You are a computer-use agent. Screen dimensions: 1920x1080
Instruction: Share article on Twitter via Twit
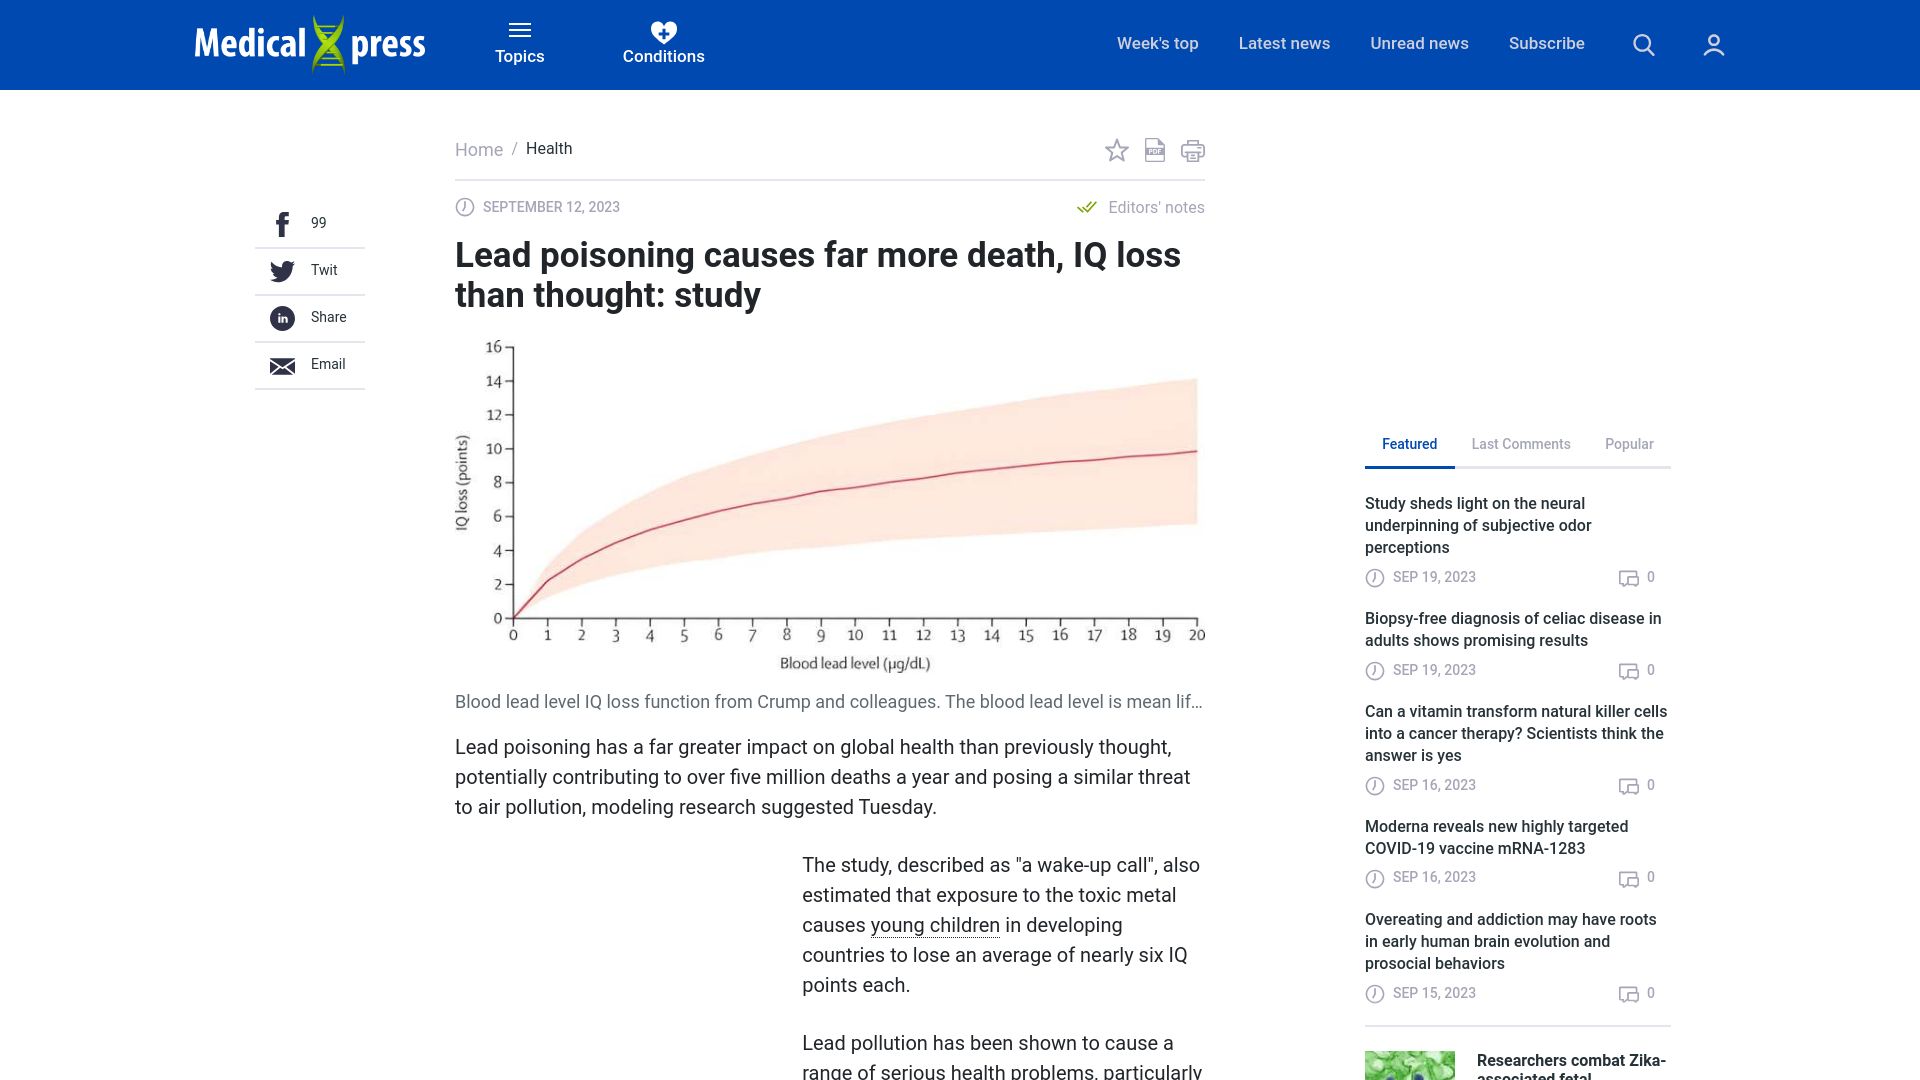click(310, 271)
